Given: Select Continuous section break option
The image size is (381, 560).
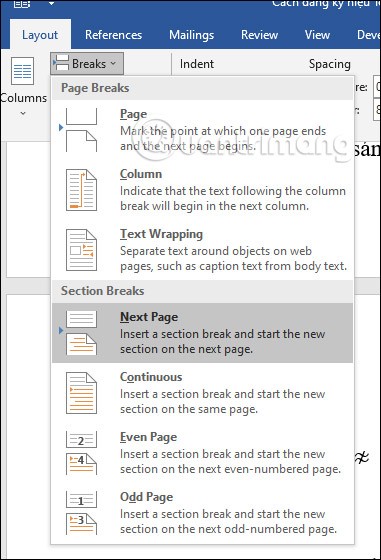Looking at the screenshot, I should (202, 393).
